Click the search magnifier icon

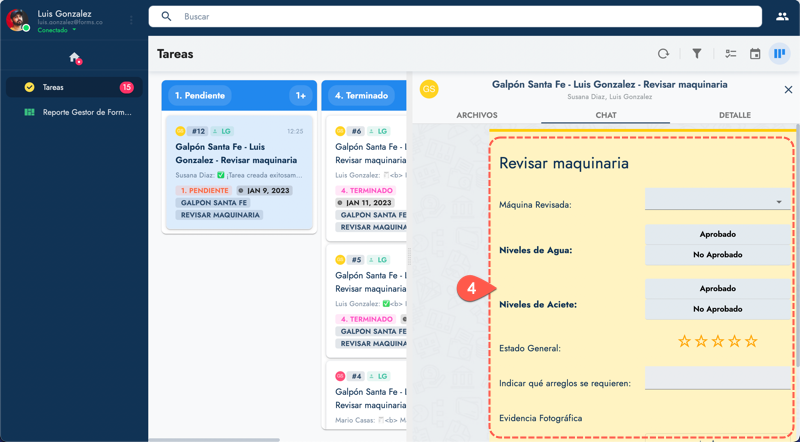point(166,16)
